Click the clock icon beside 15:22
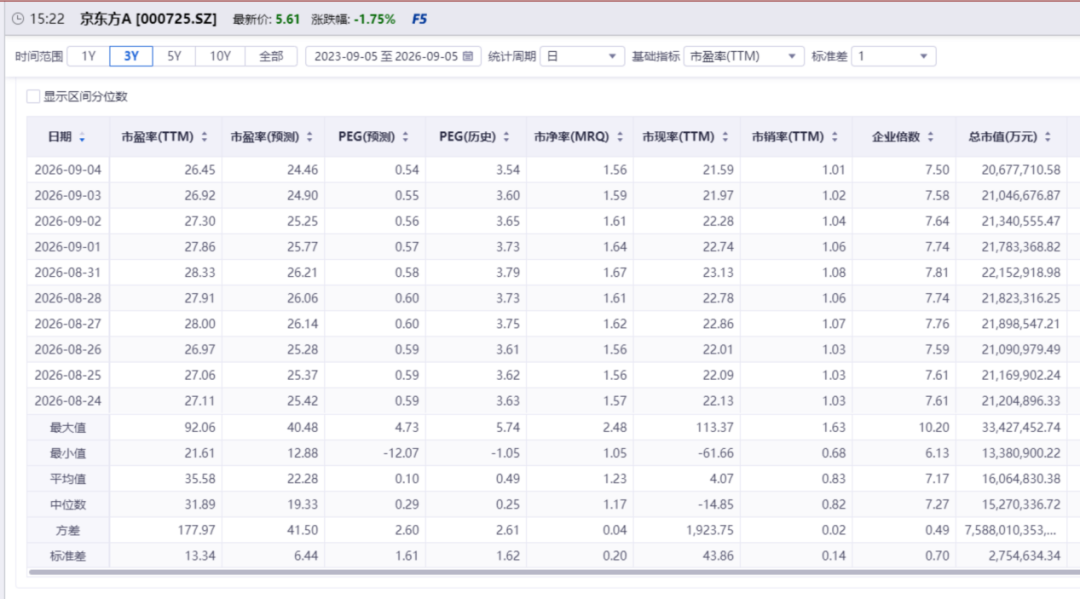The height and width of the screenshot is (599, 1080). pyautogui.click(x=18, y=19)
